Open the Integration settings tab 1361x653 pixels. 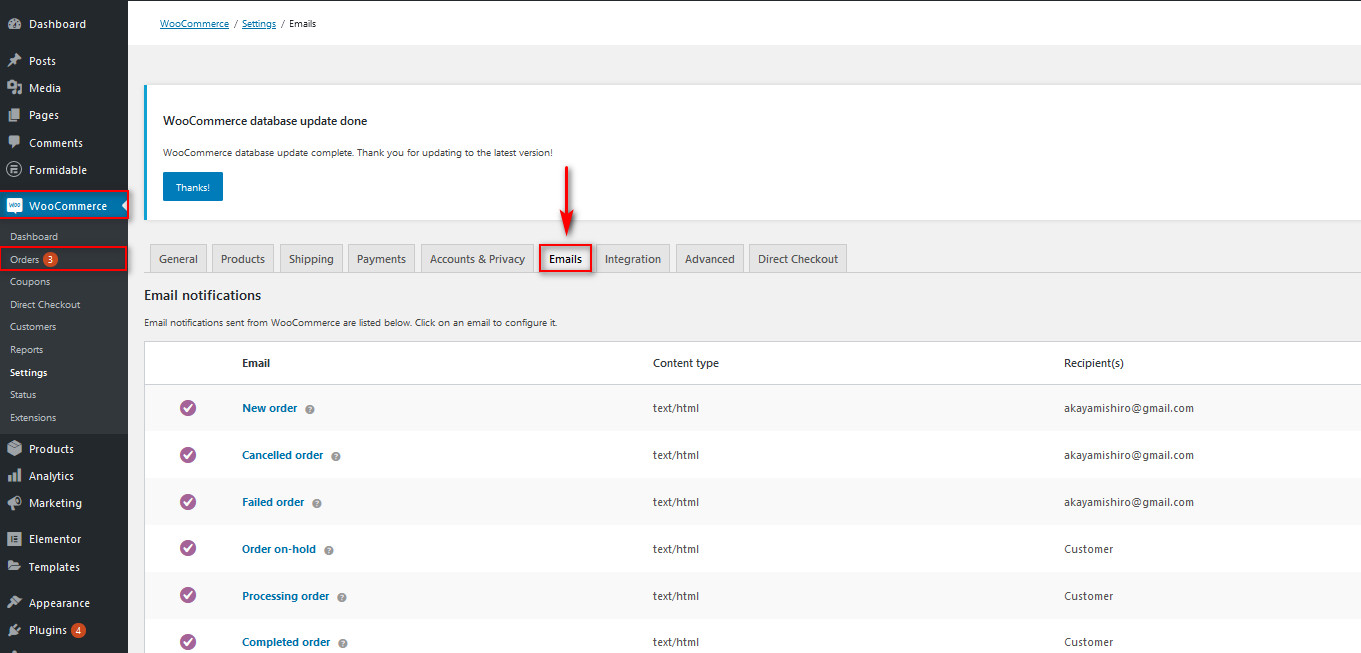[x=633, y=259]
